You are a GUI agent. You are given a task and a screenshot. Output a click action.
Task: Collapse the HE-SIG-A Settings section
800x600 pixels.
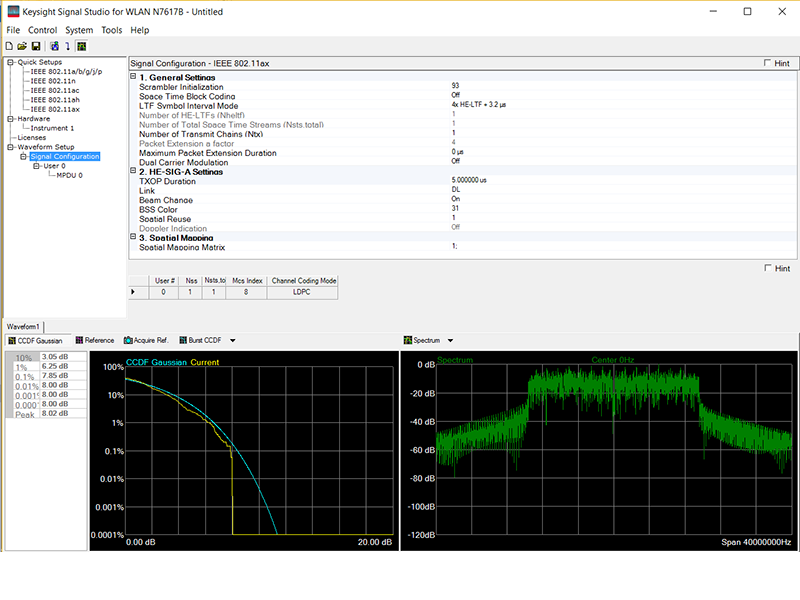pyautogui.click(x=133, y=172)
